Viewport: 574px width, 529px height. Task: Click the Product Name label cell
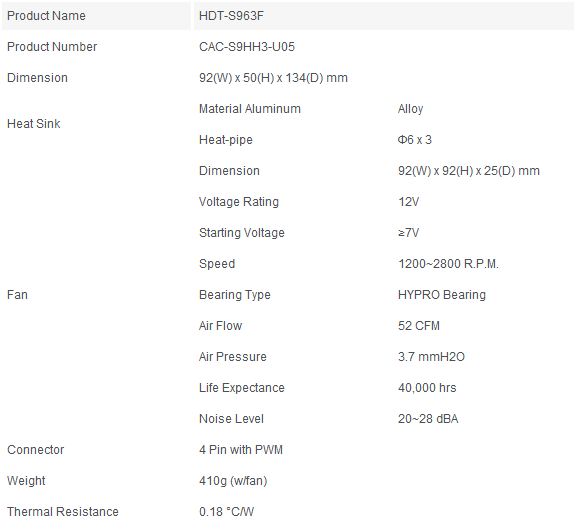click(96, 16)
